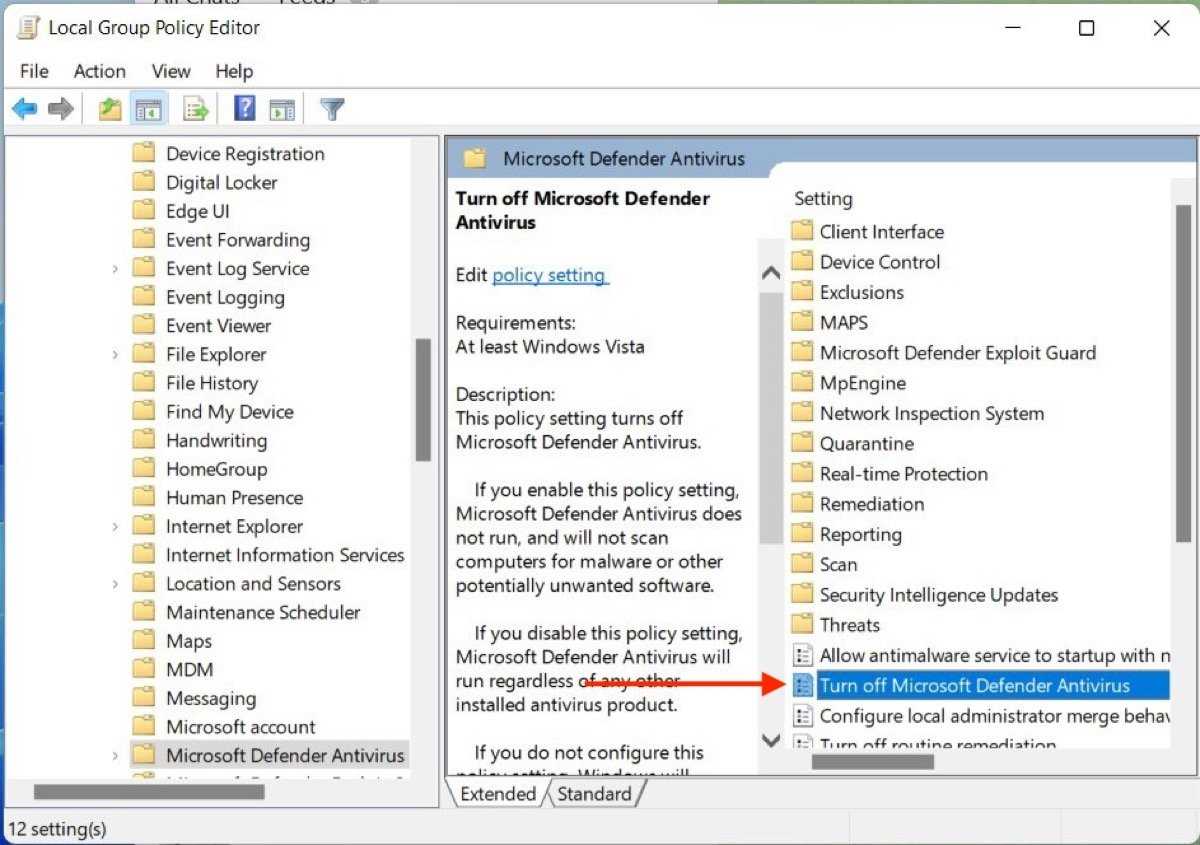Open the View menu
Viewport: 1200px width, 845px height.
coord(171,71)
